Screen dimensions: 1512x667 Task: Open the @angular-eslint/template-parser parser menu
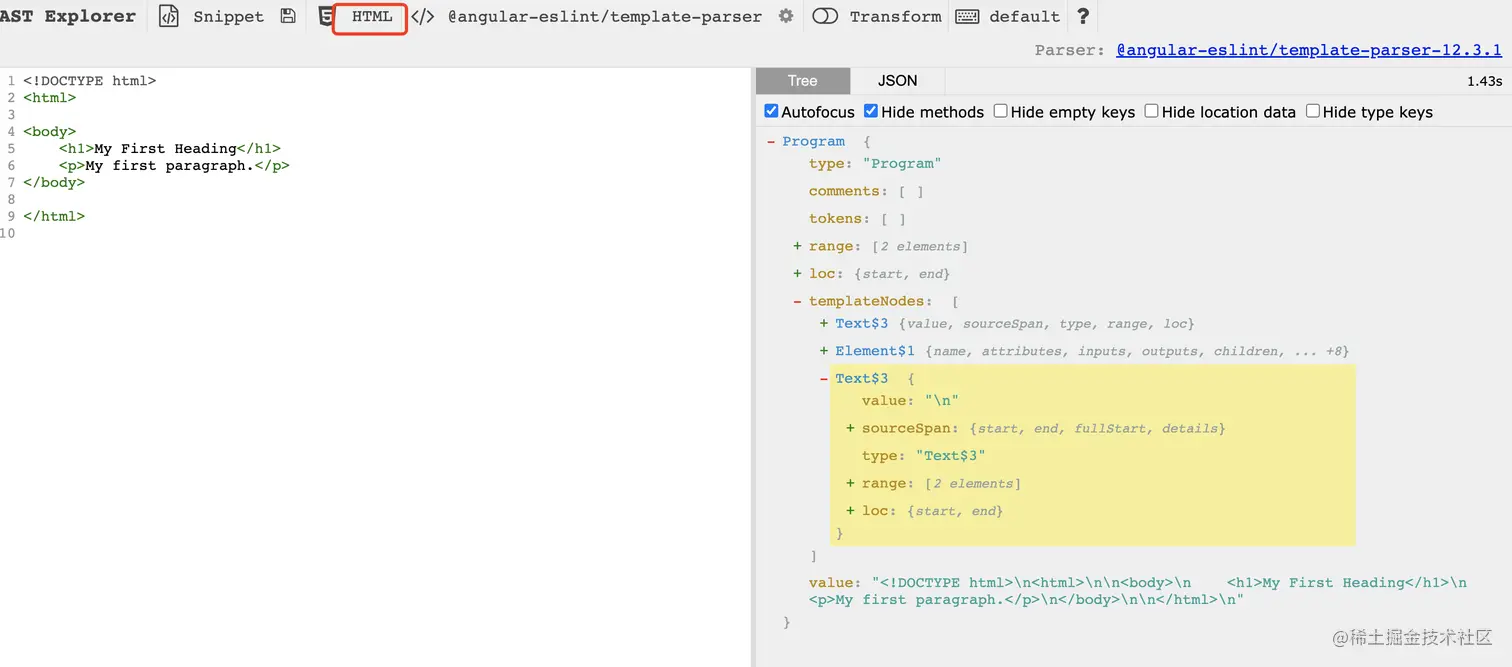[604, 17]
